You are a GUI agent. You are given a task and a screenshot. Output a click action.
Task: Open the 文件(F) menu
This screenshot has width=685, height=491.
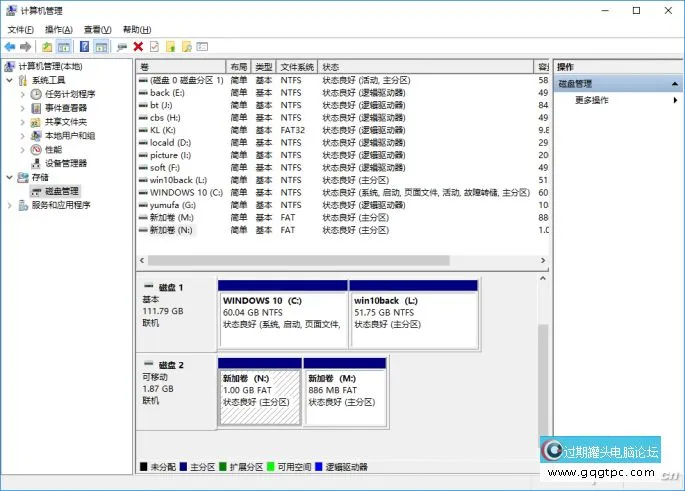[21, 29]
